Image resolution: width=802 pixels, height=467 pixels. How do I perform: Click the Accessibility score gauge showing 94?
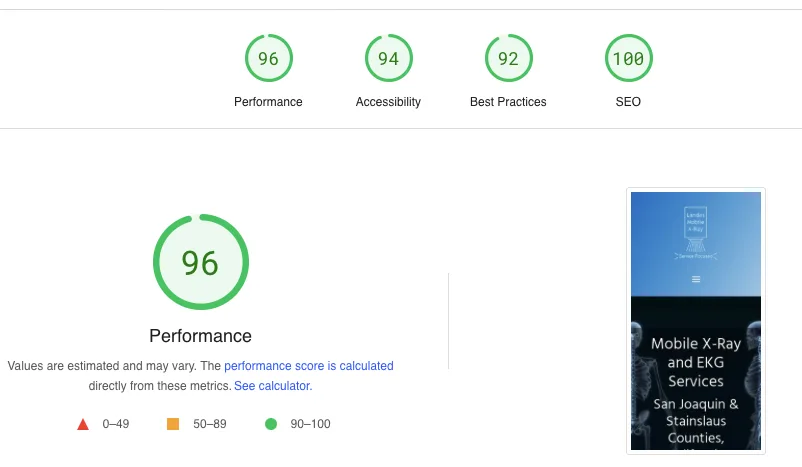coord(389,58)
